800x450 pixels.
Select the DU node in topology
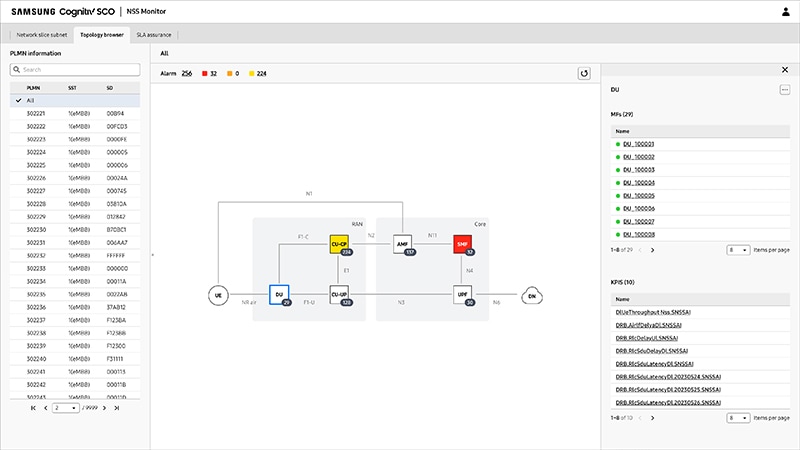tap(279, 295)
